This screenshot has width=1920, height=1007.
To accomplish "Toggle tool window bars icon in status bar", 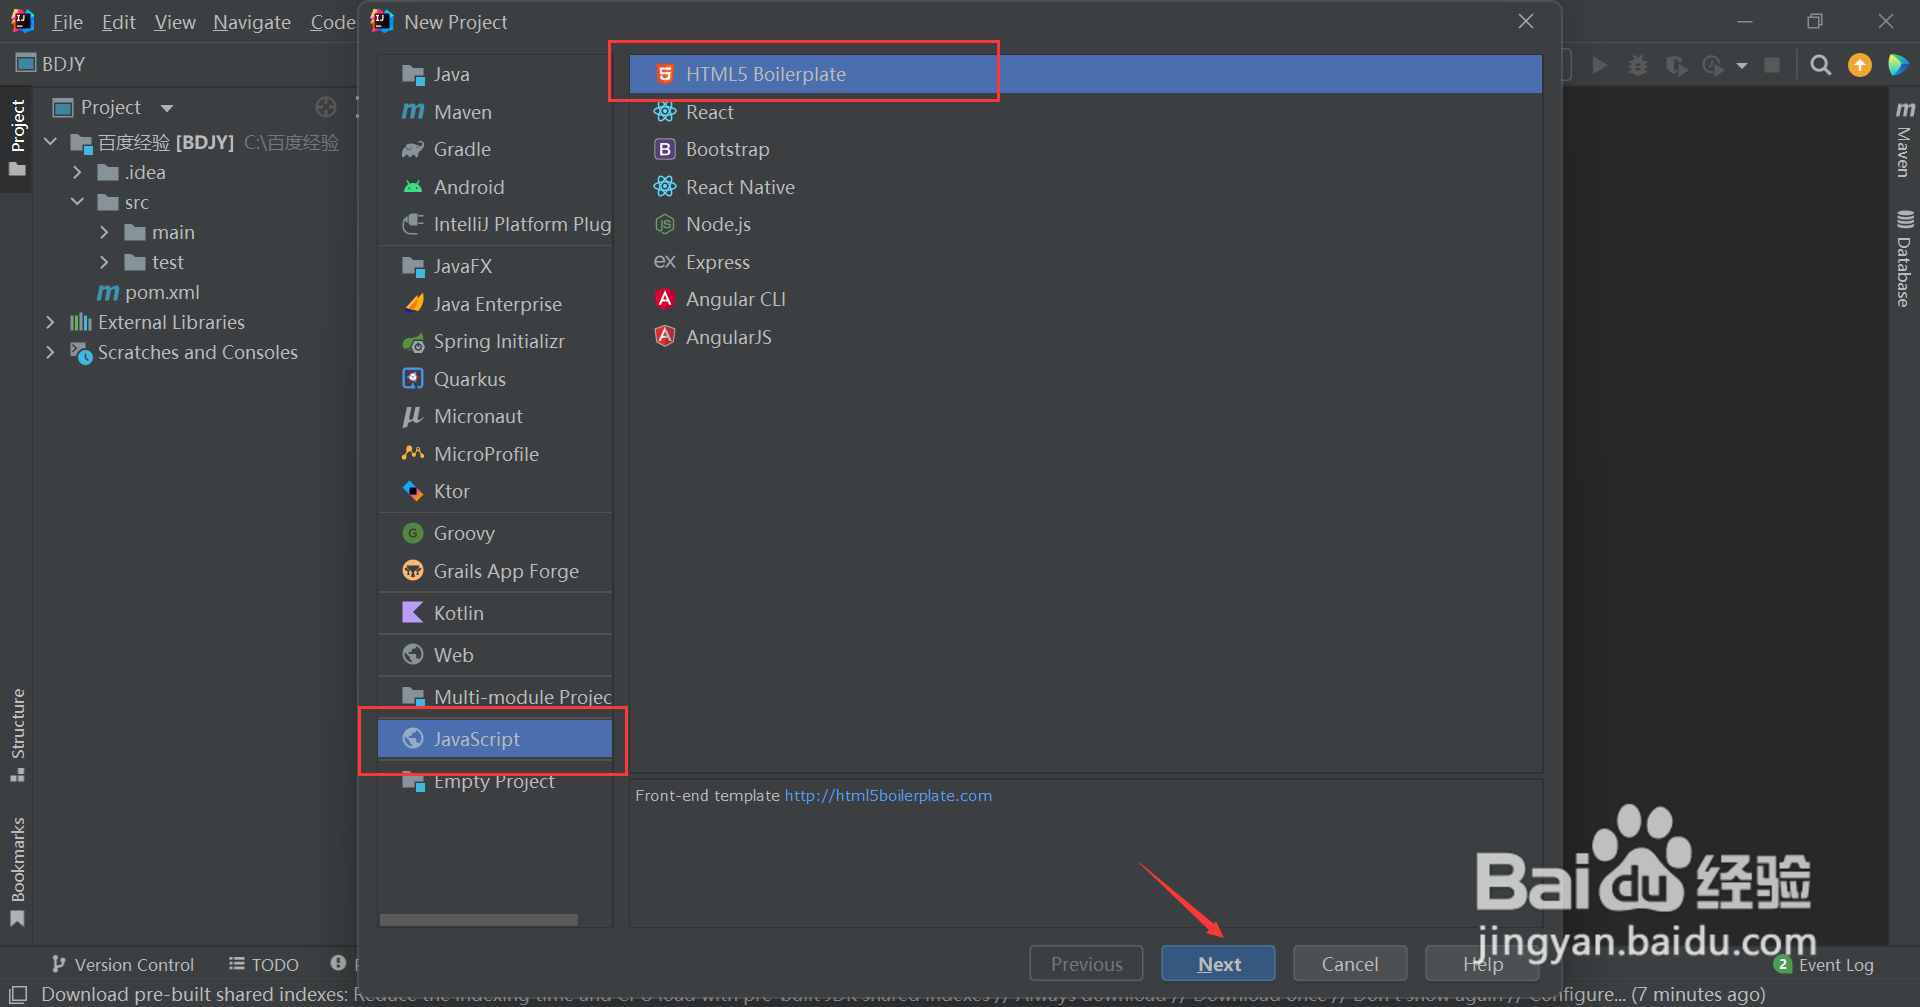I will (x=18, y=994).
